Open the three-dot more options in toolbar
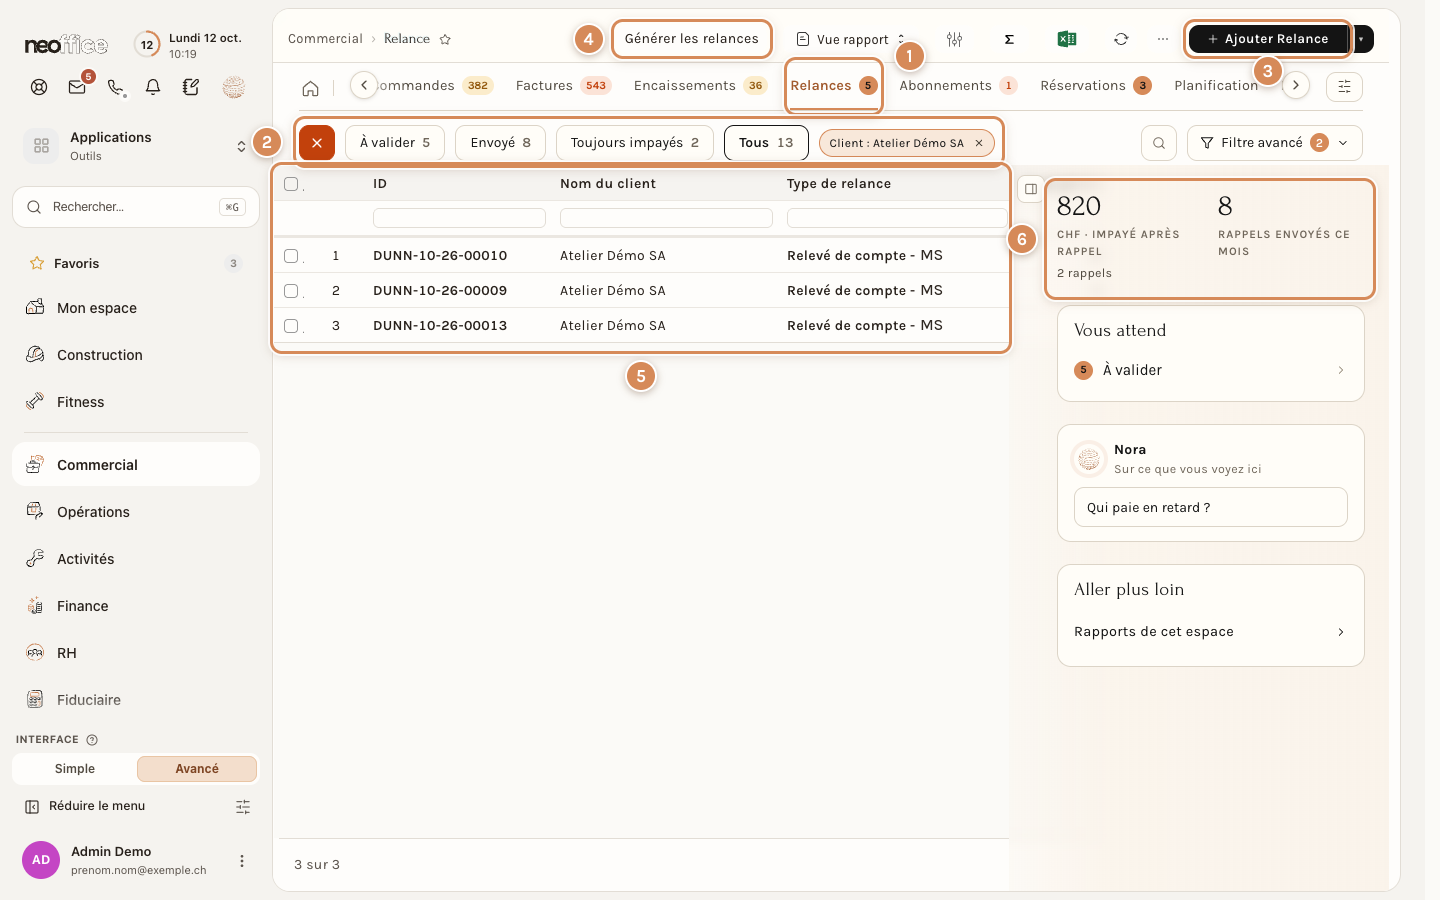This screenshot has height=900, width=1440. (1162, 39)
